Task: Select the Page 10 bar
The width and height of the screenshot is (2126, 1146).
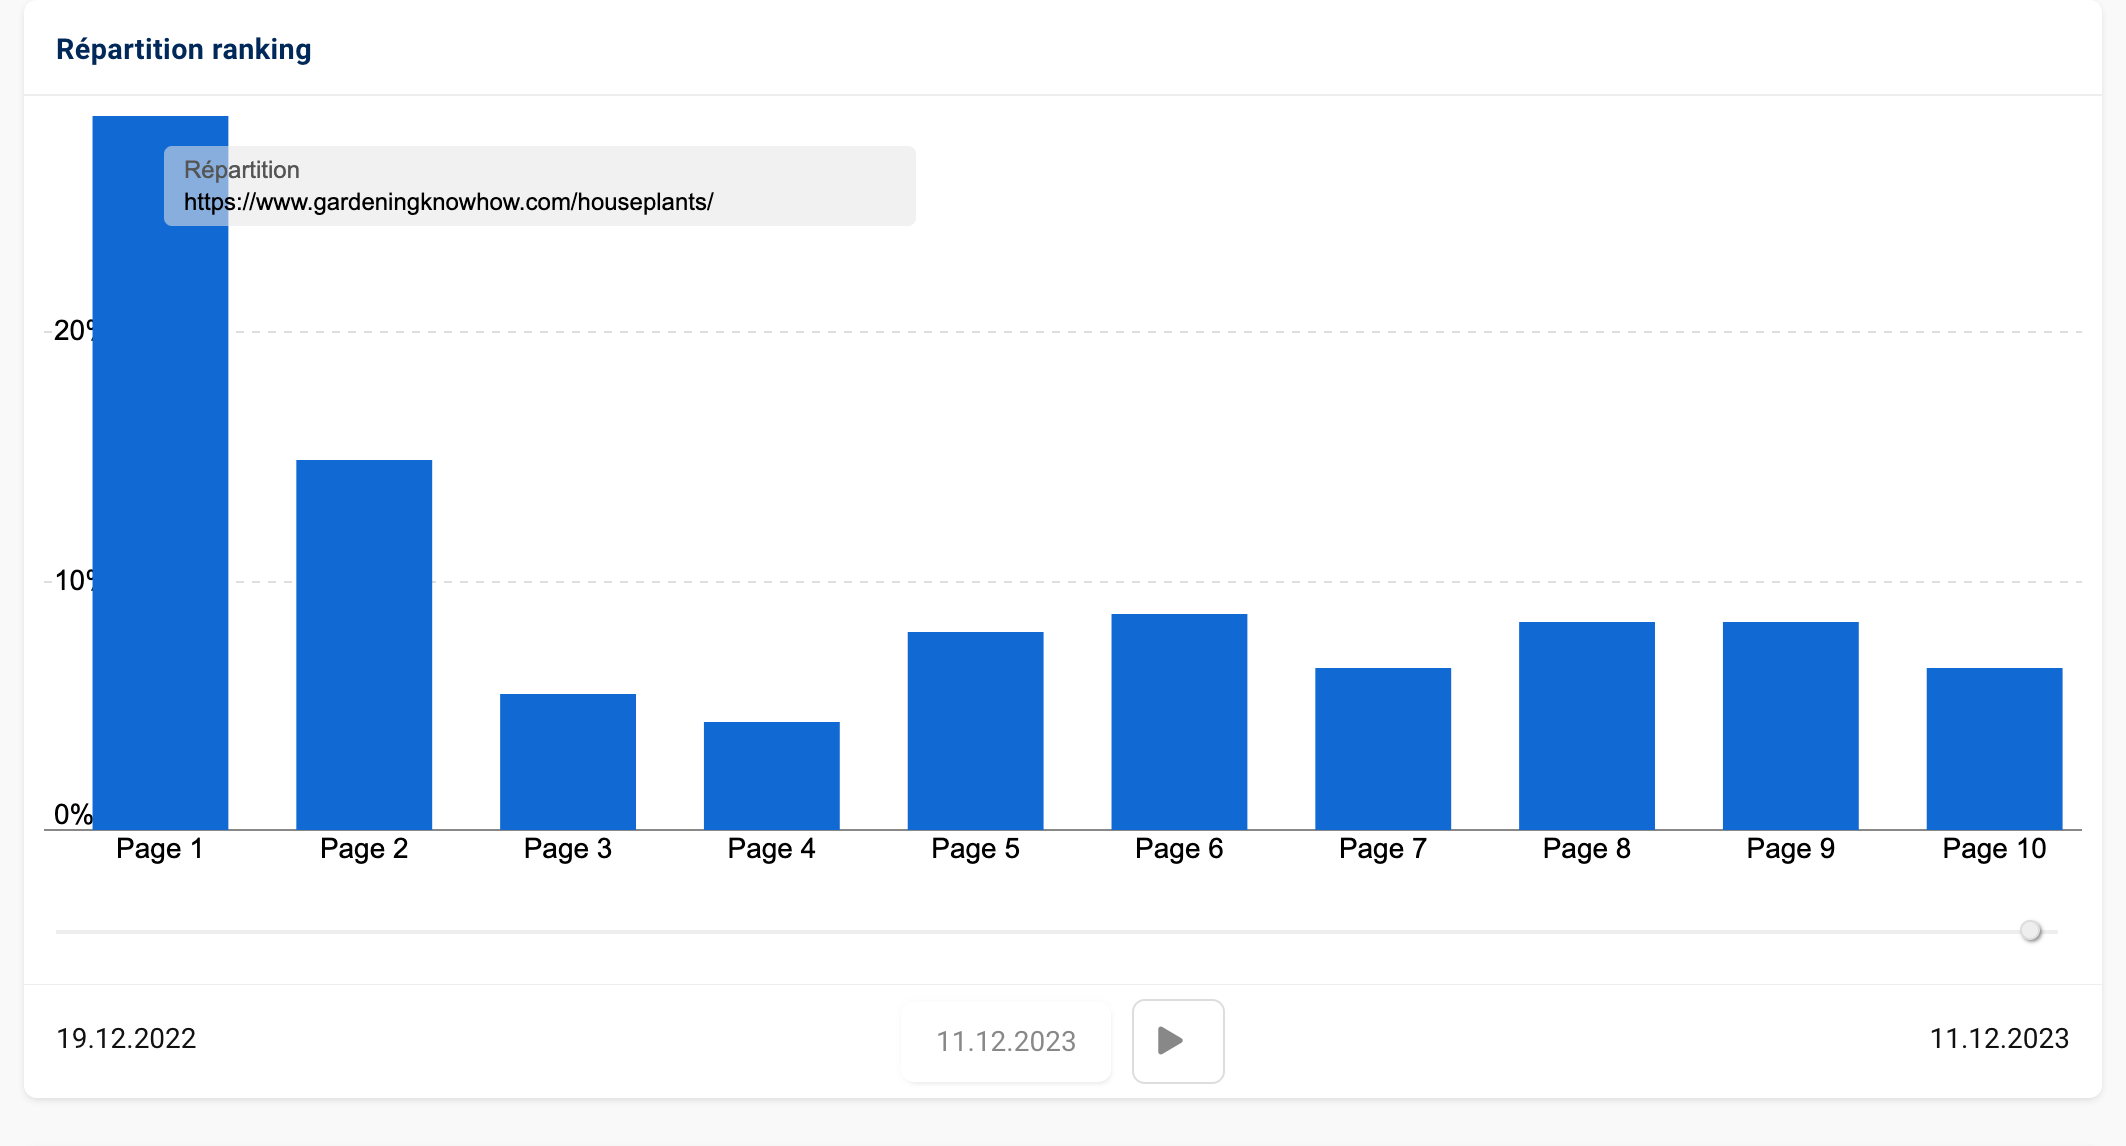Action: (x=1995, y=748)
